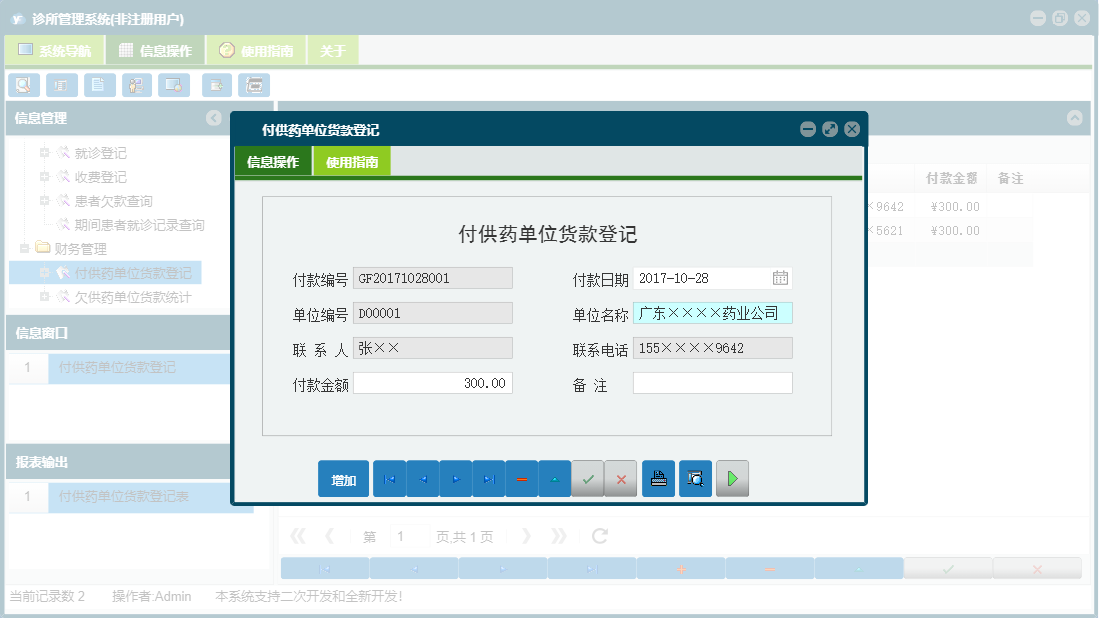
Task: Click the green run arrow icon
Action: [731, 478]
